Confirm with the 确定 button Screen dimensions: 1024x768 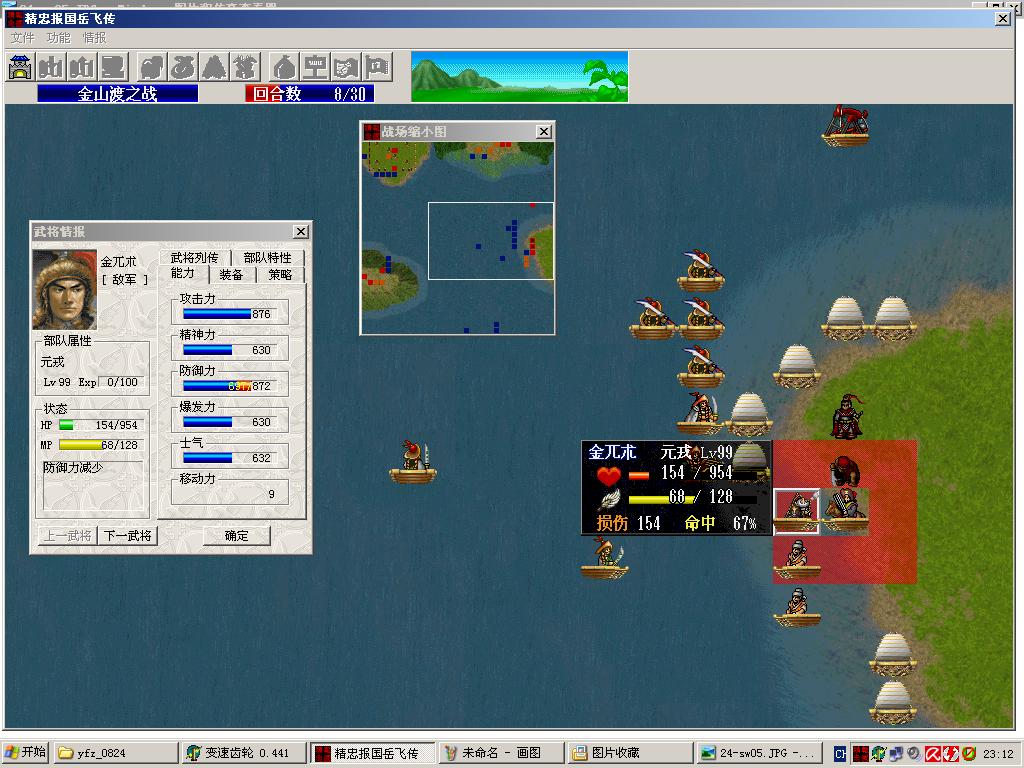pyautogui.click(x=236, y=536)
